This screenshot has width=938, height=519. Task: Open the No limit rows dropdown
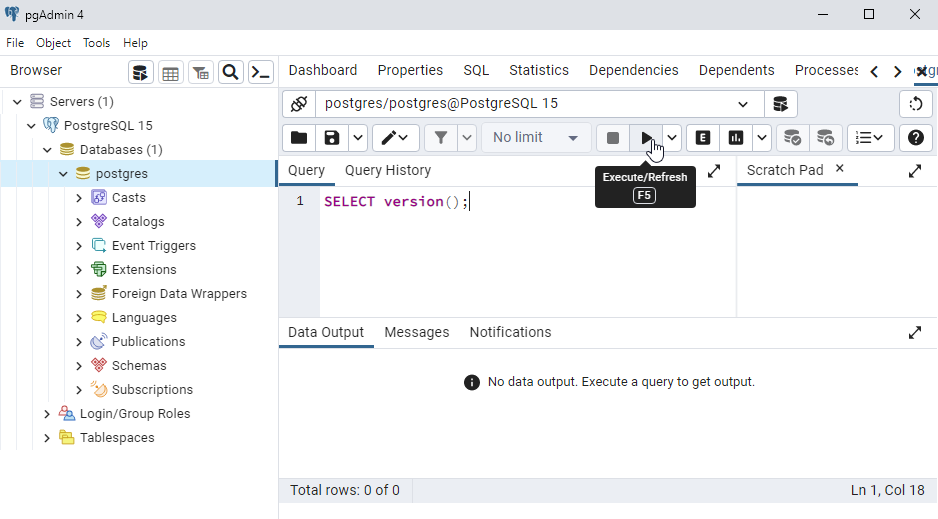pos(535,138)
